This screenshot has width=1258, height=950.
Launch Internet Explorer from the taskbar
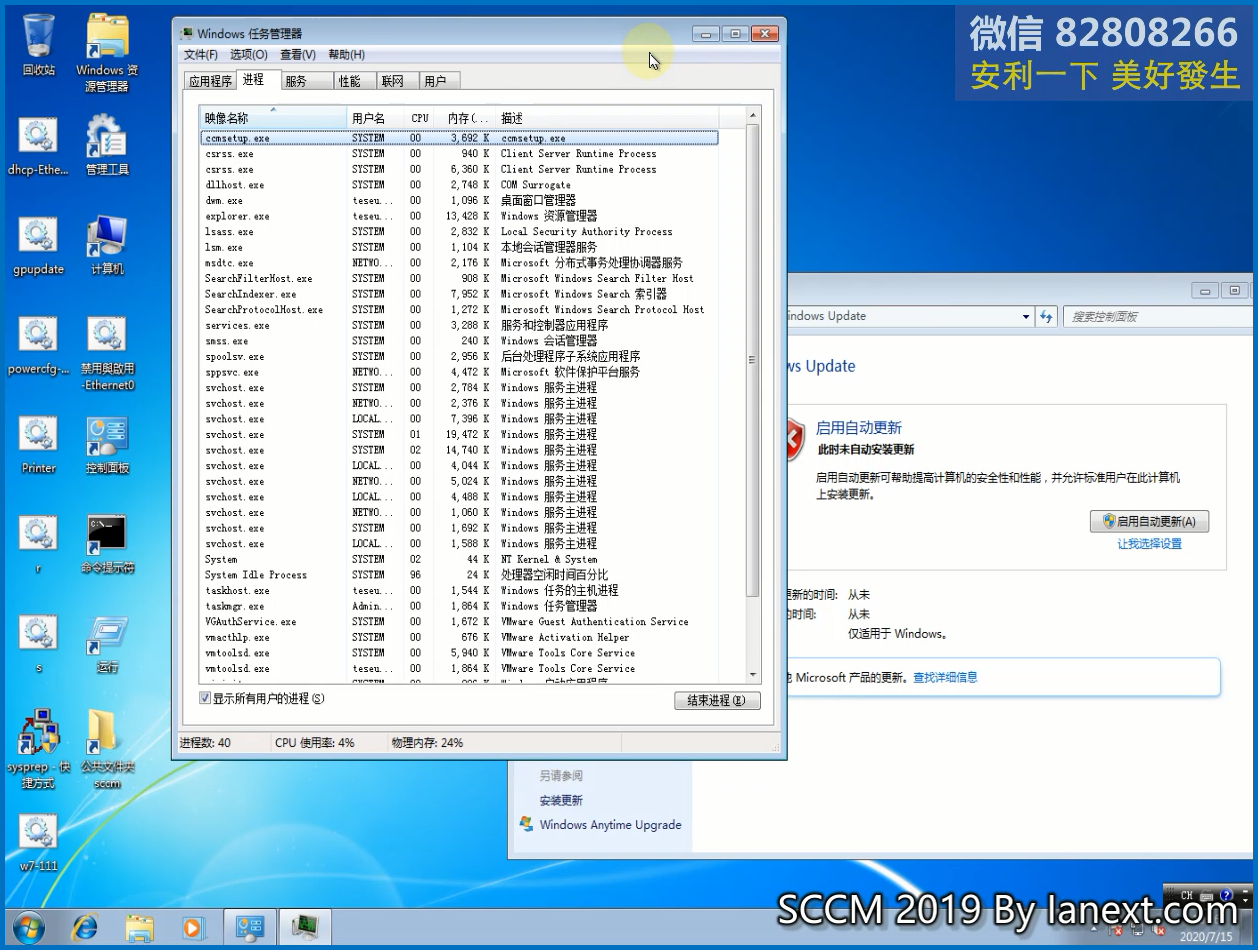pyautogui.click(x=85, y=928)
